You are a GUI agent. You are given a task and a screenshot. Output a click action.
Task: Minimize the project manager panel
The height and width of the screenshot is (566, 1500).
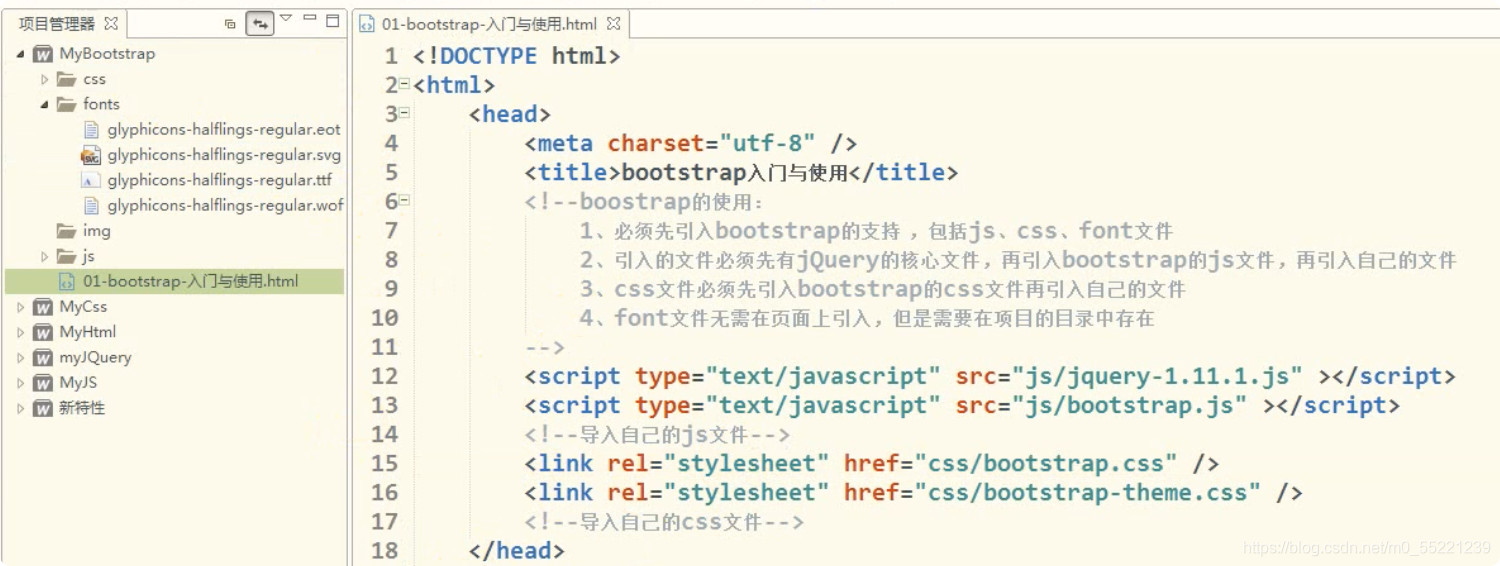[x=309, y=18]
